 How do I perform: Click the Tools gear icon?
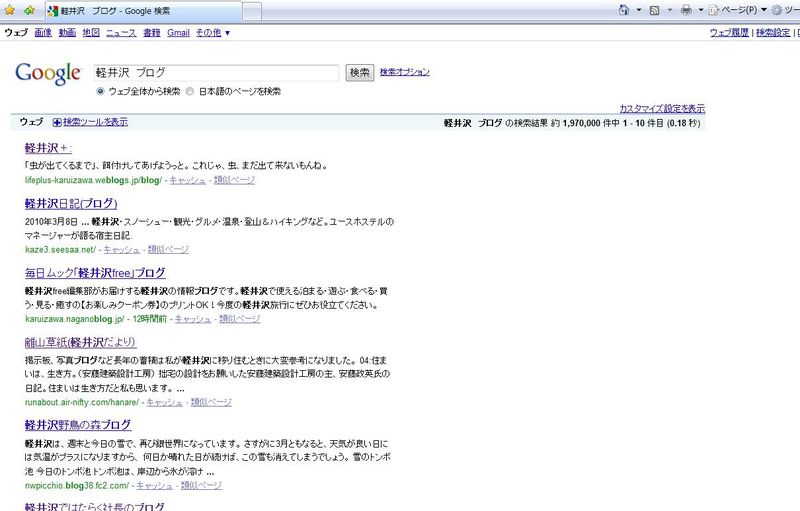click(777, 10)
